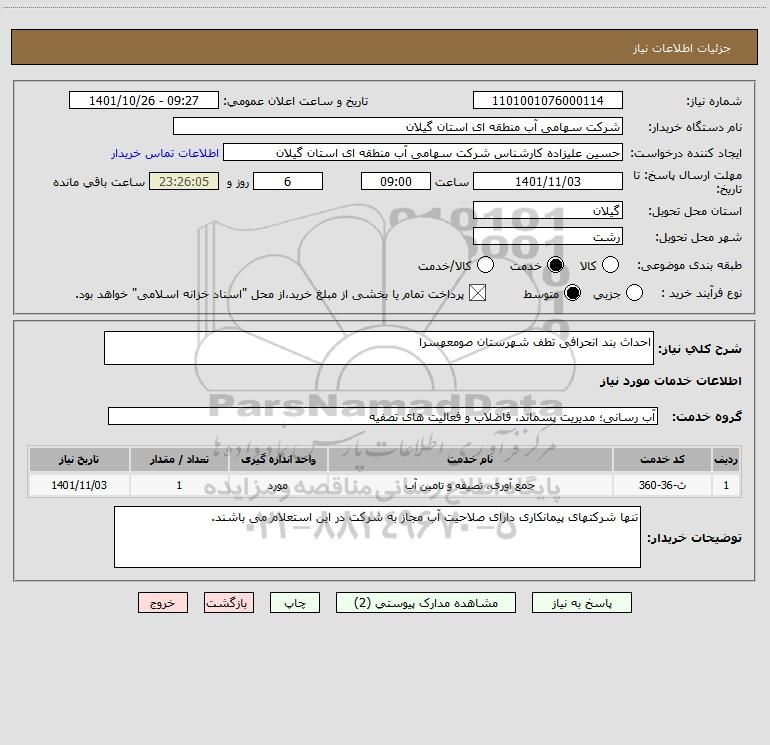The width and height of the screenshot is (770, 745).
Task: Click the تعداد / مقدار column header
Action: [179, 459]
